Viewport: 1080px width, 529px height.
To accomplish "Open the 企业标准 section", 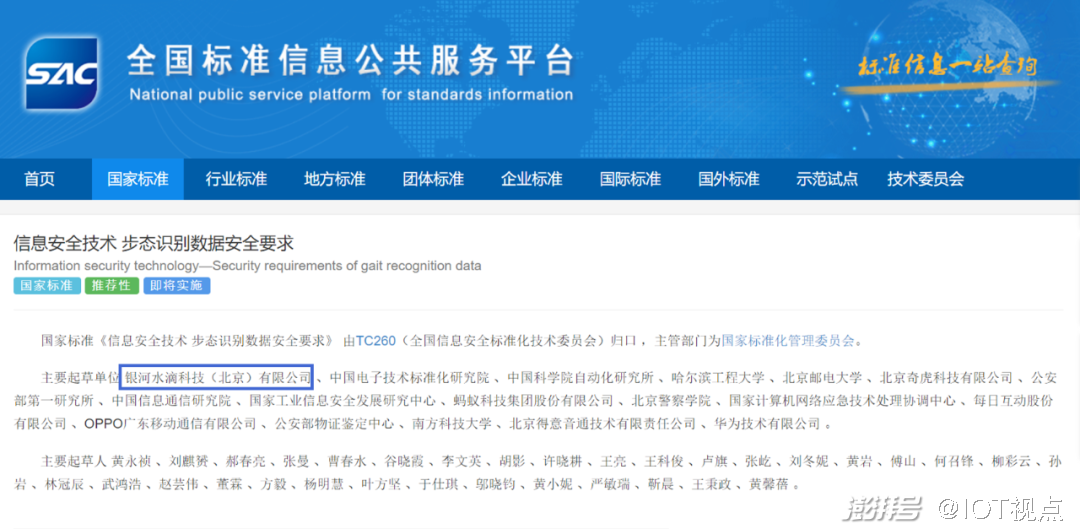I will click(x=532, y=179).
